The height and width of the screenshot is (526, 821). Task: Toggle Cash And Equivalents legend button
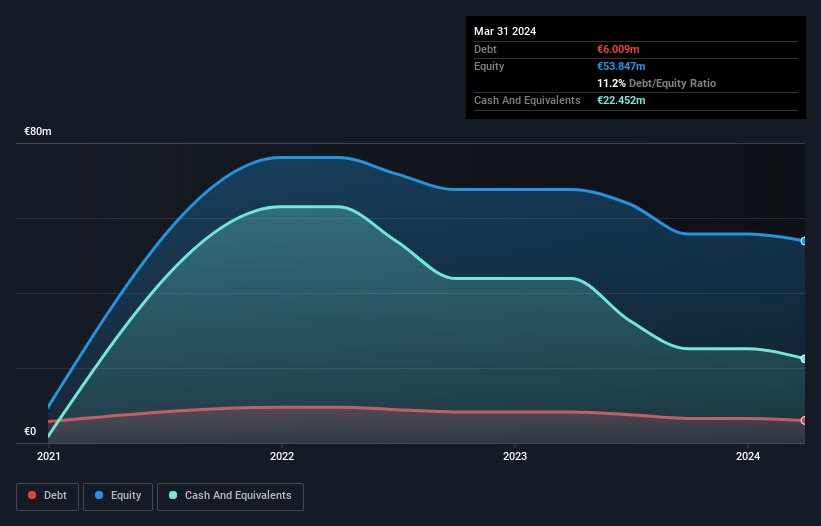tap(230, 496)
